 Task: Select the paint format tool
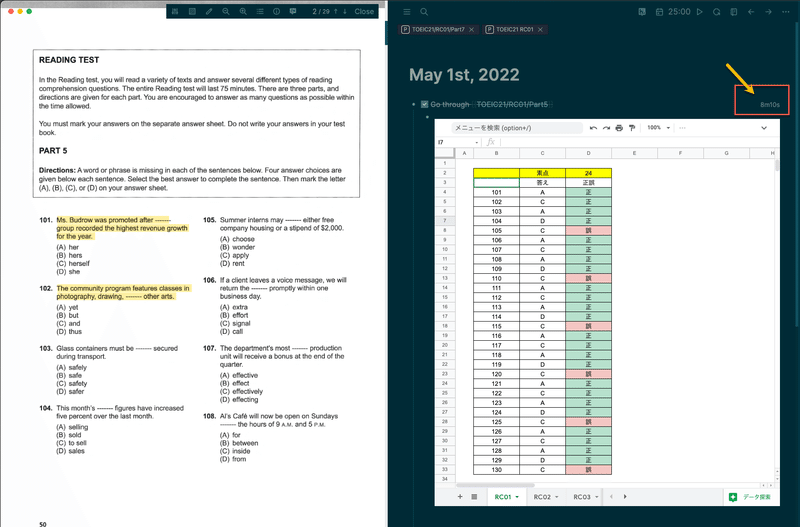(x=632, y=128)
